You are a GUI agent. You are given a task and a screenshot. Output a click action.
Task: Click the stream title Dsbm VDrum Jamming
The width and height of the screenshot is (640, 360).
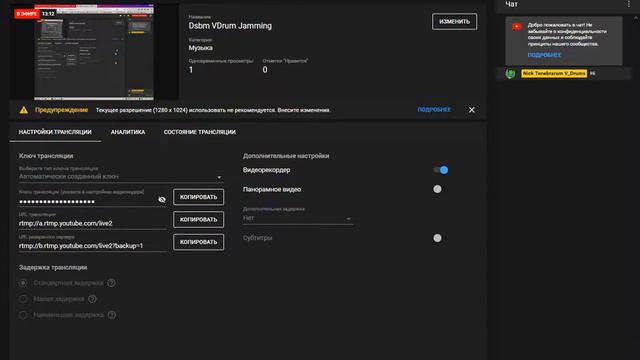pyautogui.click(x=230, y=26)
